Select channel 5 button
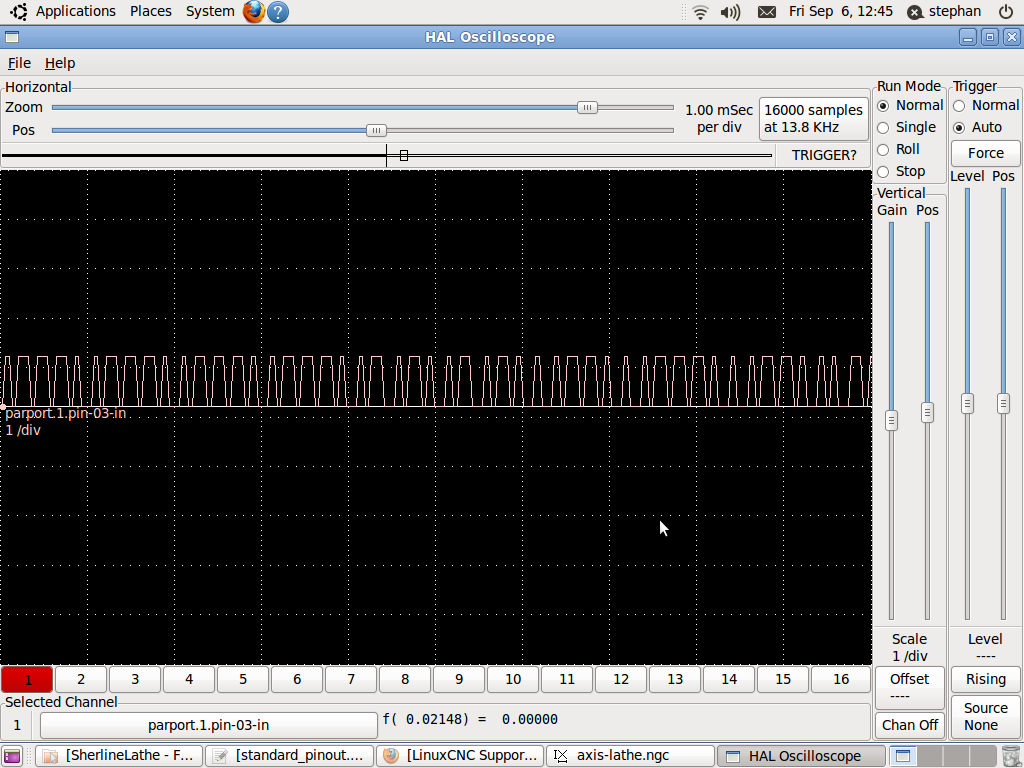 tap(243, 680)
